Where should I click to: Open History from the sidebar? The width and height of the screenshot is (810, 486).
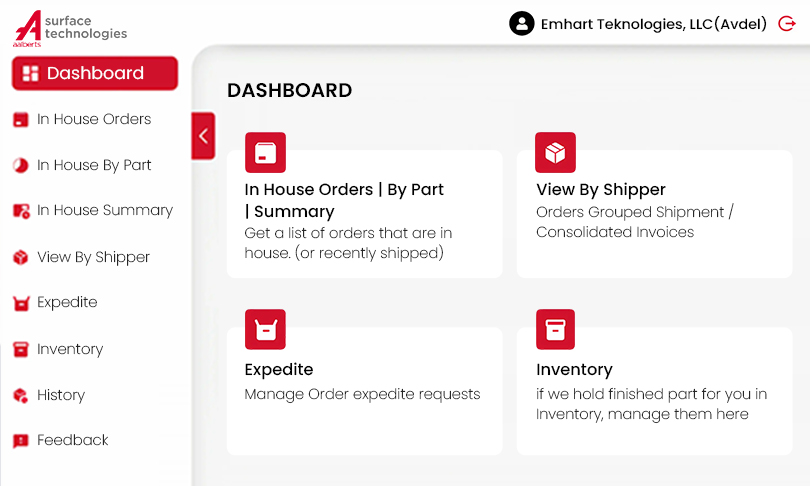click(x=60, y=395)
